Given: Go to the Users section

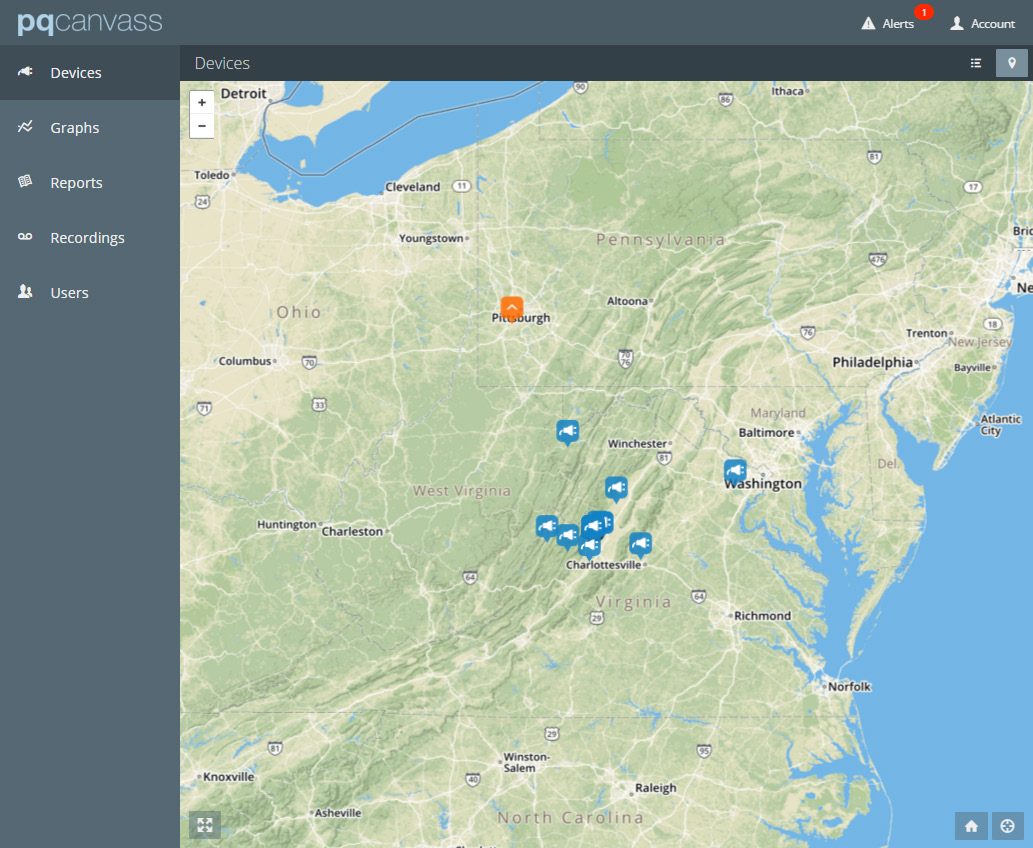Looking at the screenshot, I should point(69,292).
